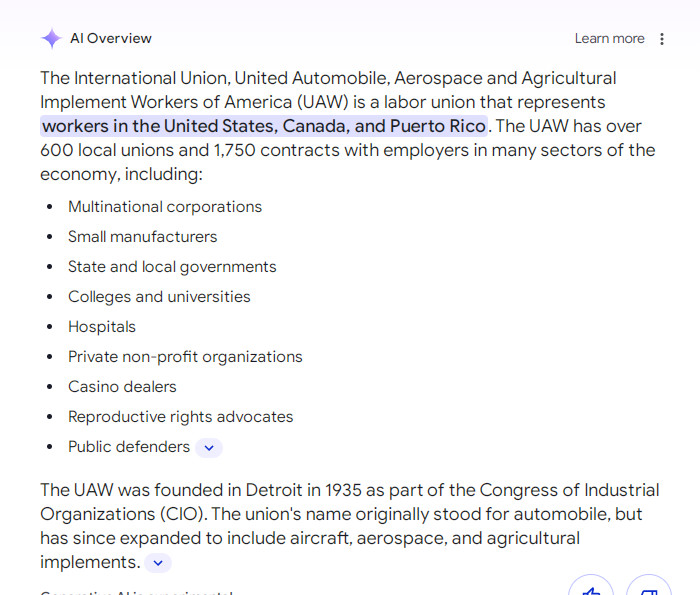This screenshot has height=595, width=700.
Task: Select the Hospitals list item
Action: pyautogui.click(x=102, y=327)
